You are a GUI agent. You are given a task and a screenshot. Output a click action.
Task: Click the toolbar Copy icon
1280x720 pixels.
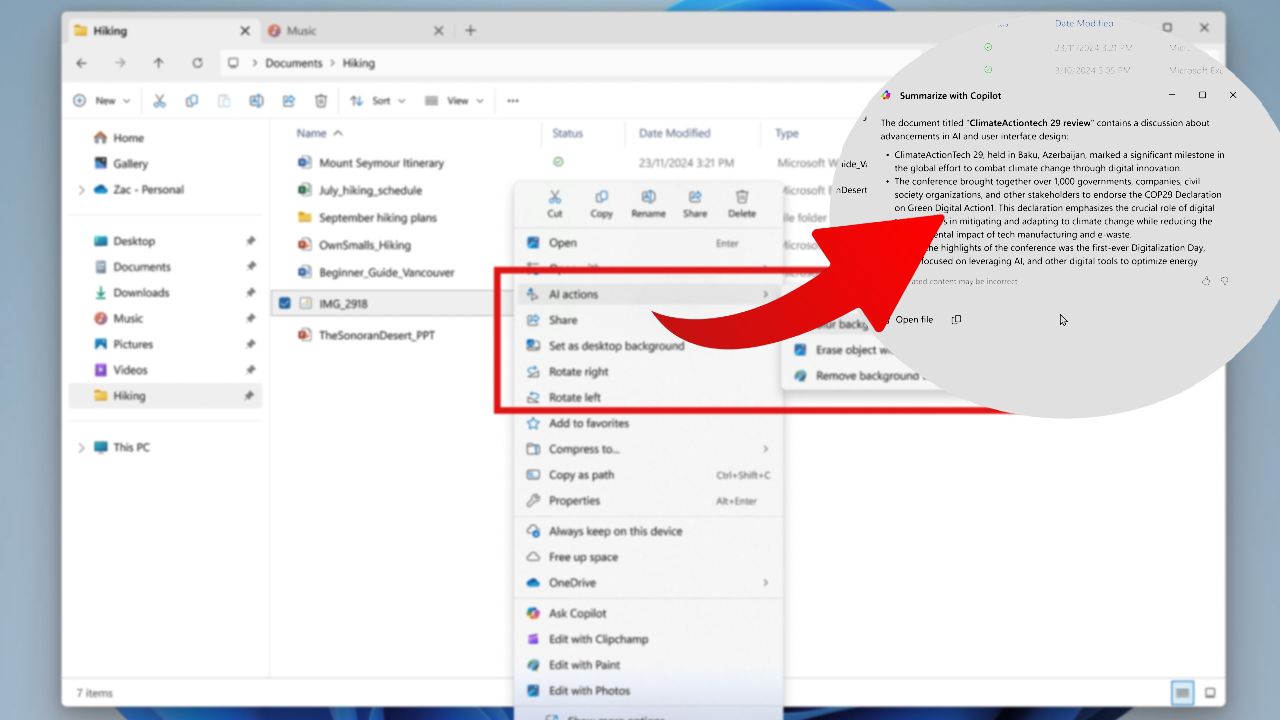point(192,101)
